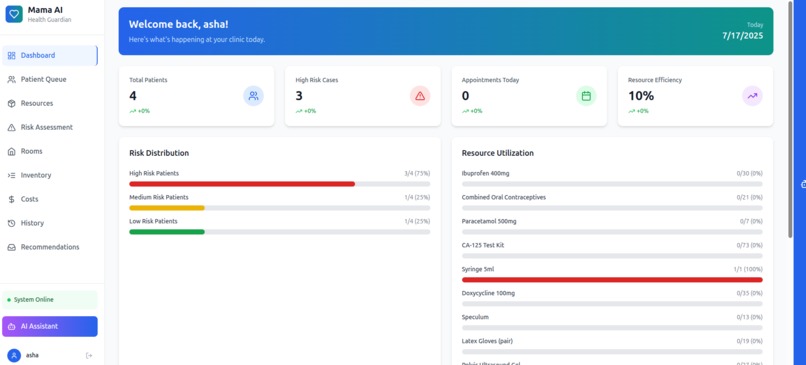Open the Dashboard menu item
This screenshot has width=806, height=365.
click(x=50, y=56)
